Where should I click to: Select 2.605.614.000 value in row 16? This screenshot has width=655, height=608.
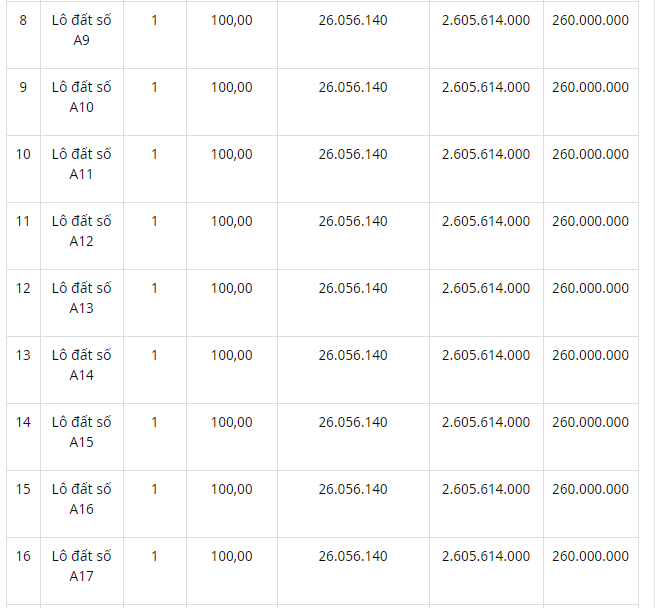tap(486, 556)
